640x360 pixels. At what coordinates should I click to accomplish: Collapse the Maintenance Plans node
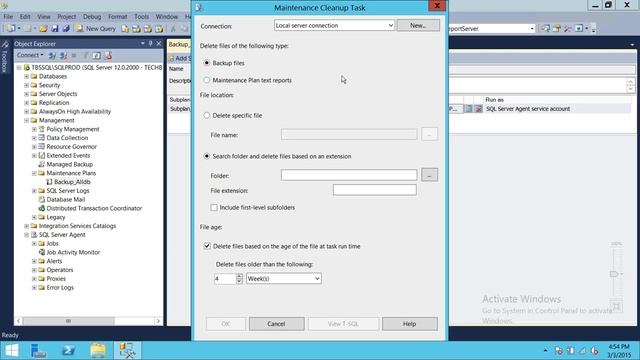click(x=34, y=173)
